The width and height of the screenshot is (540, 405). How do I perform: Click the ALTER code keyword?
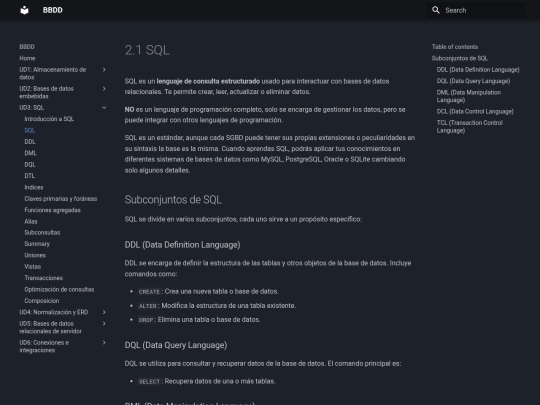pos(148,306)
